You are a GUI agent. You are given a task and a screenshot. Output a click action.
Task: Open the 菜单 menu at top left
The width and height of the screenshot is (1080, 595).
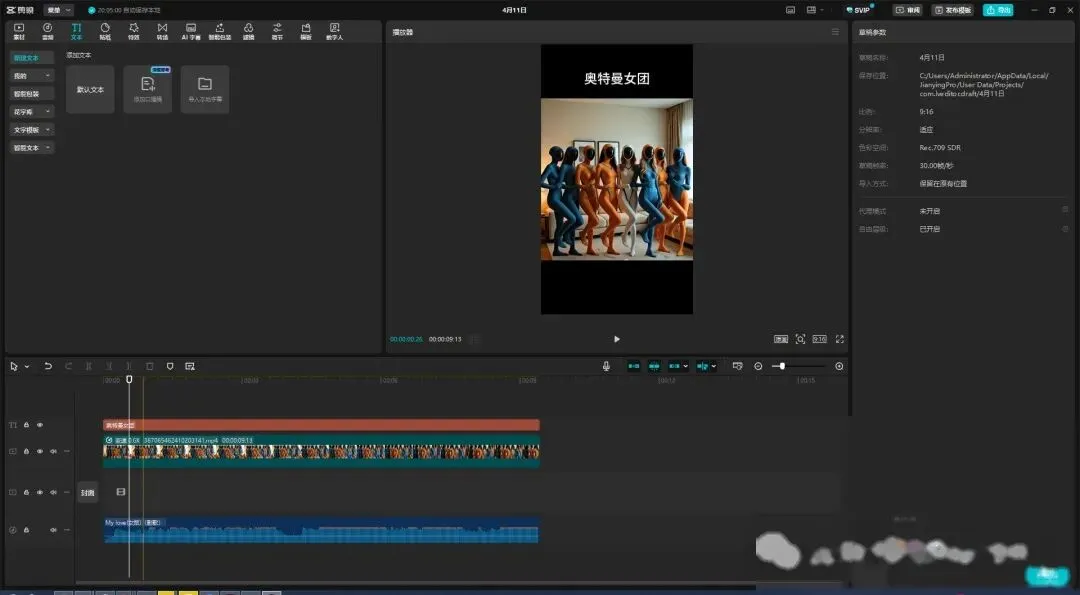(58, 10)
